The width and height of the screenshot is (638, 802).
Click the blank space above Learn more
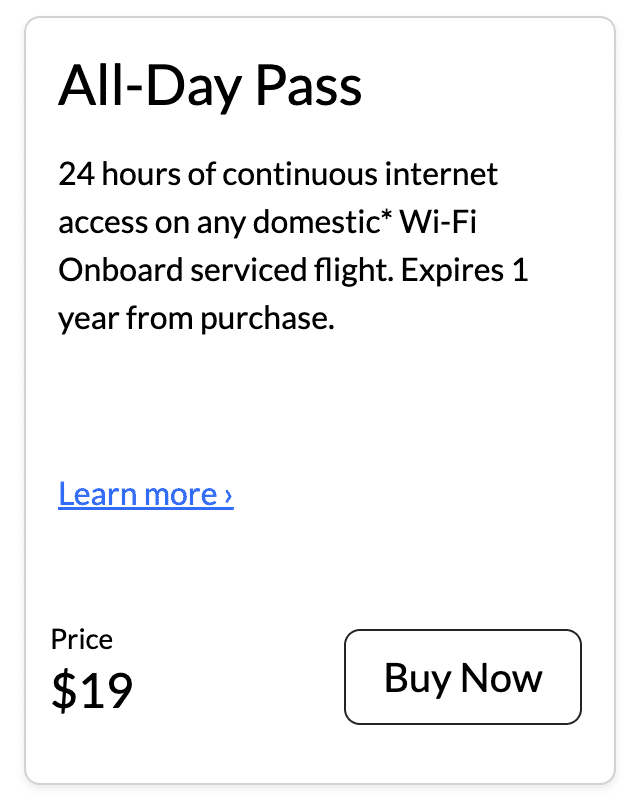pos(300,410)
